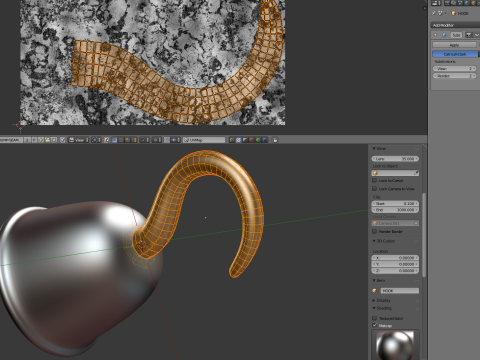Click the sidebar vertical scrollbar

(x=424, y=235)
